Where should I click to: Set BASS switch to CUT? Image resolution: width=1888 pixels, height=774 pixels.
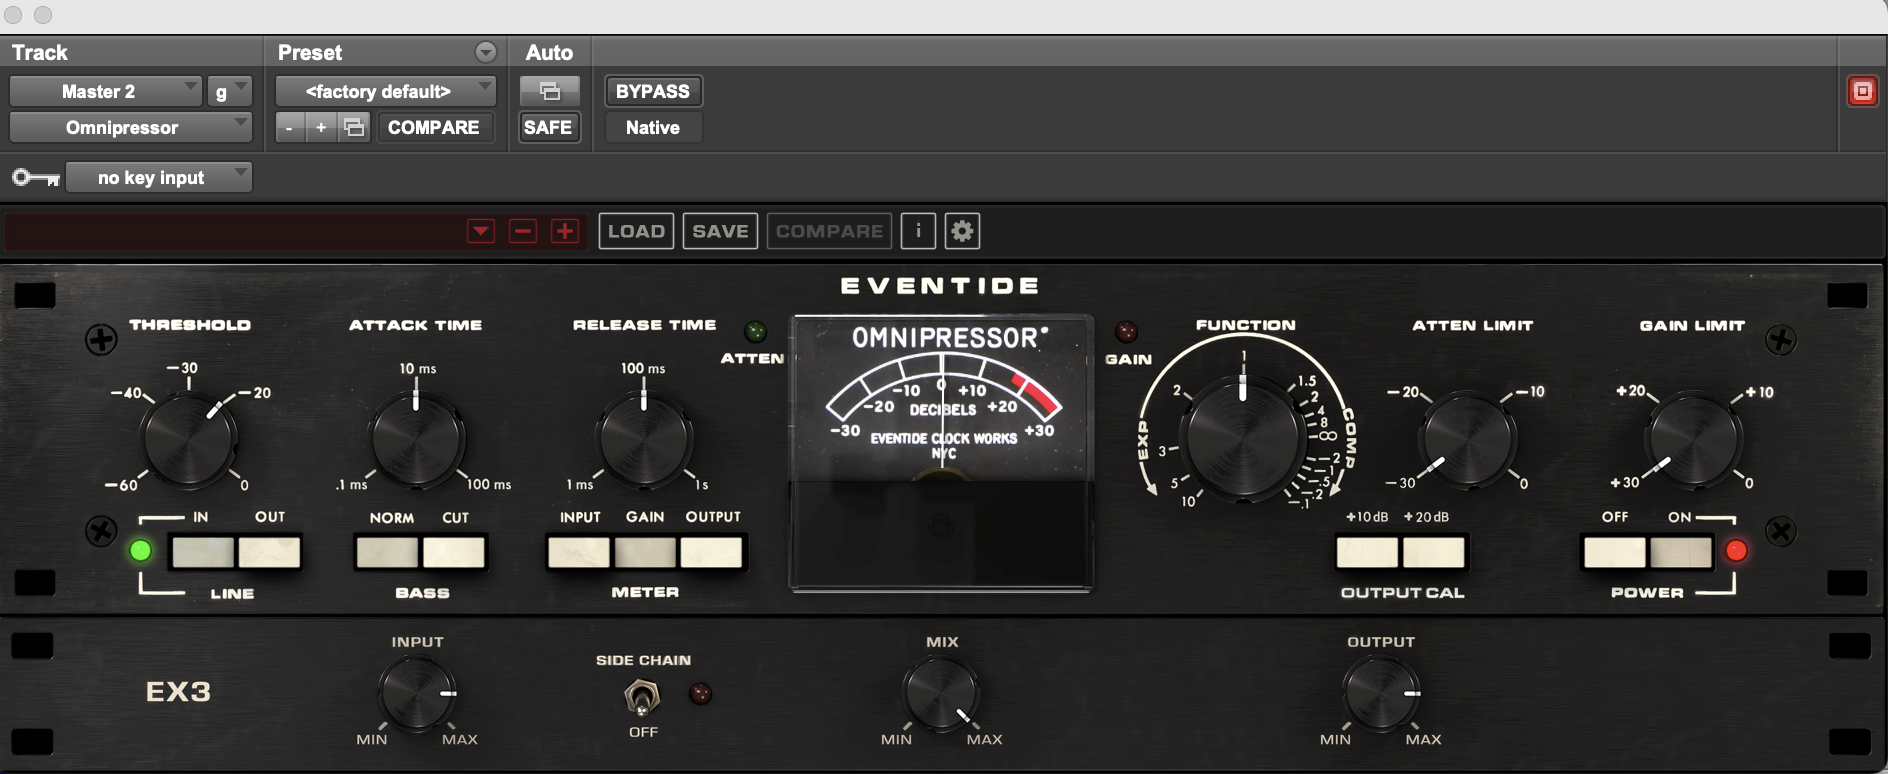pos(454,552)
